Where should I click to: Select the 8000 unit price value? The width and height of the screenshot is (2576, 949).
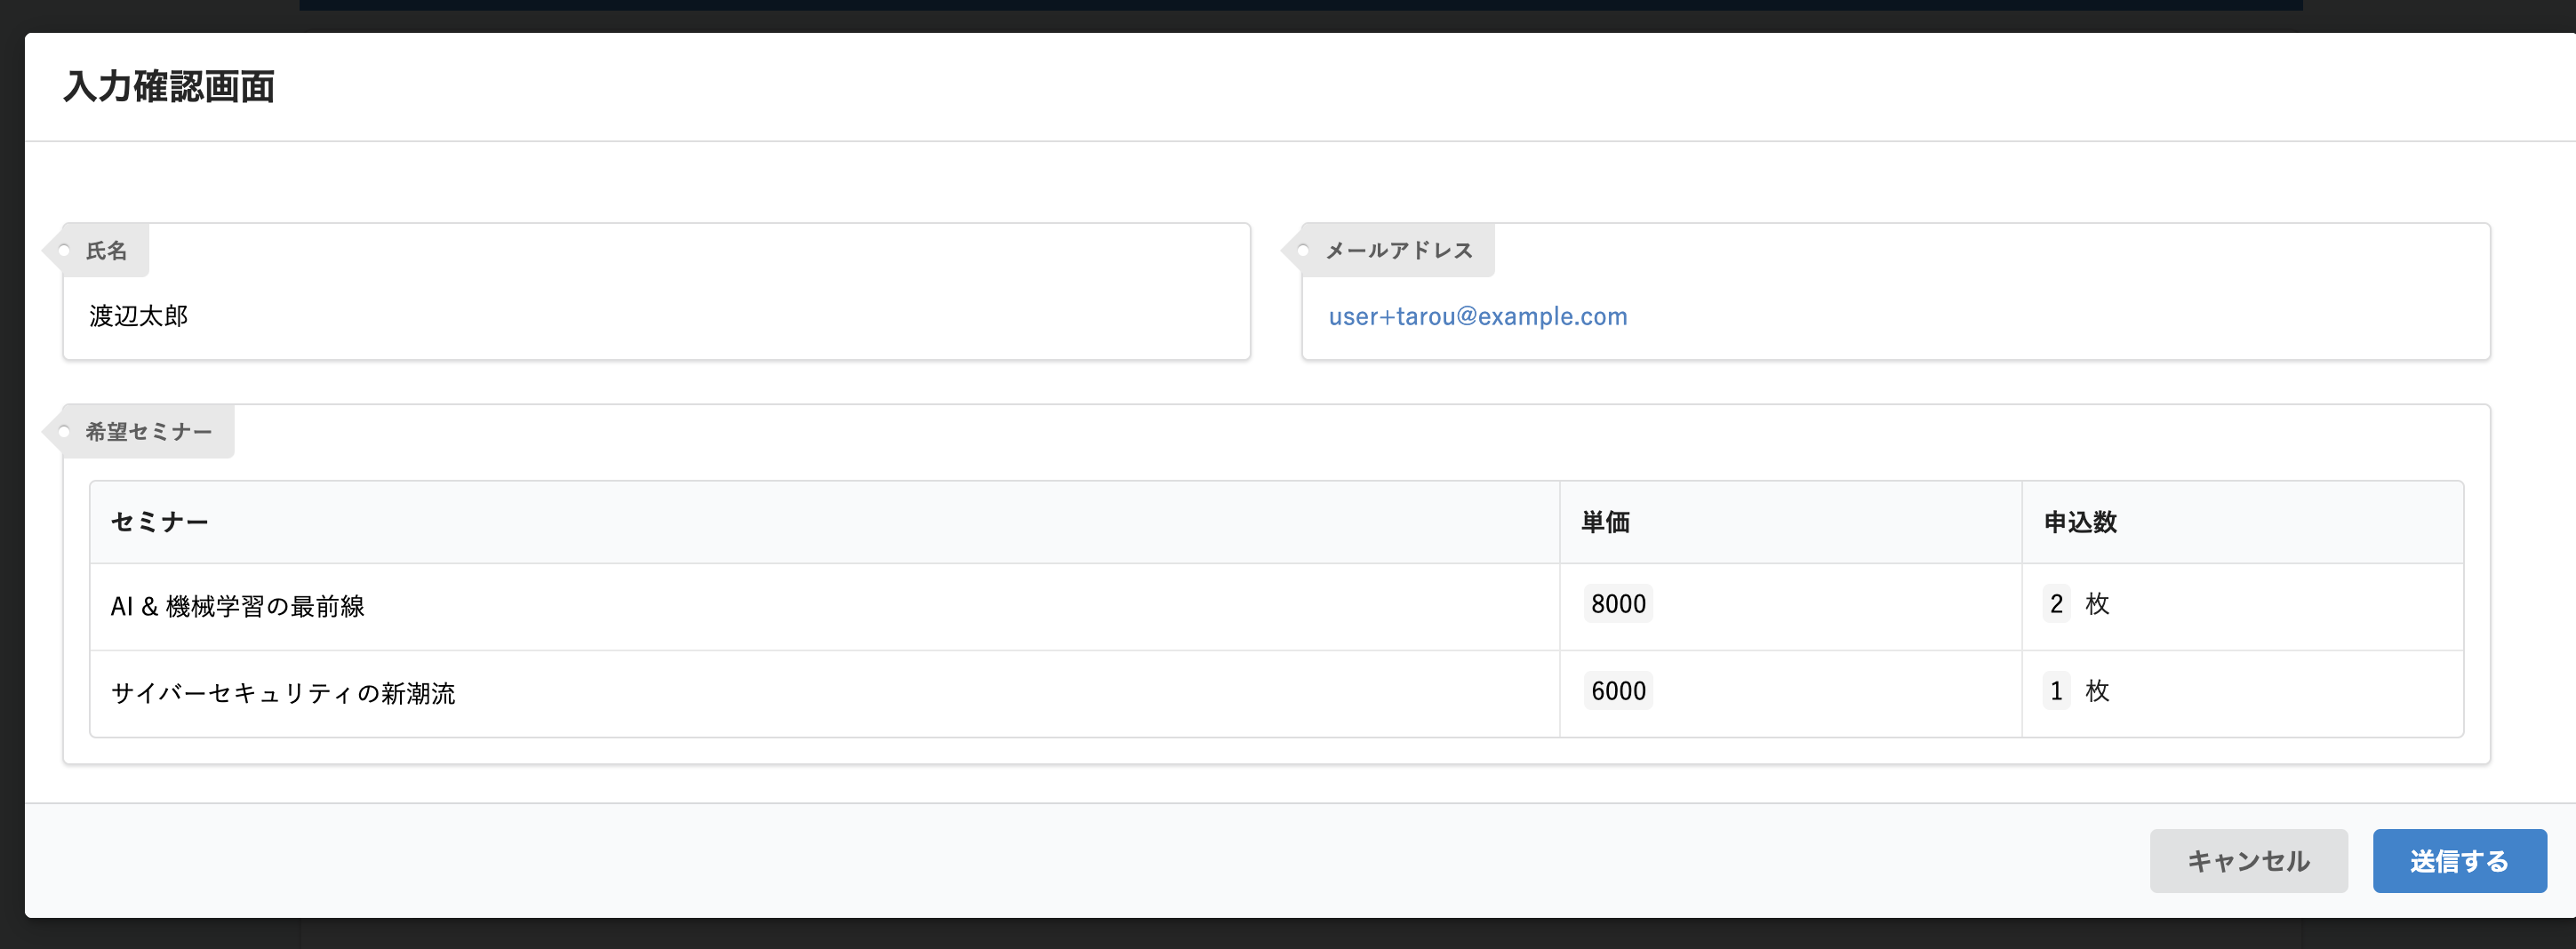(x=1617, y=603)
